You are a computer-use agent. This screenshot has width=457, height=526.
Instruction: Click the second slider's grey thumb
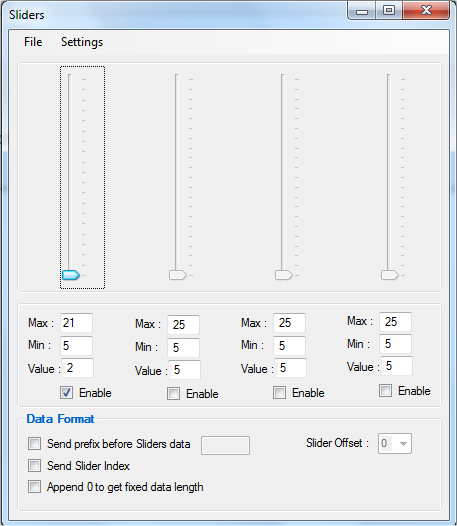(177, 275)
